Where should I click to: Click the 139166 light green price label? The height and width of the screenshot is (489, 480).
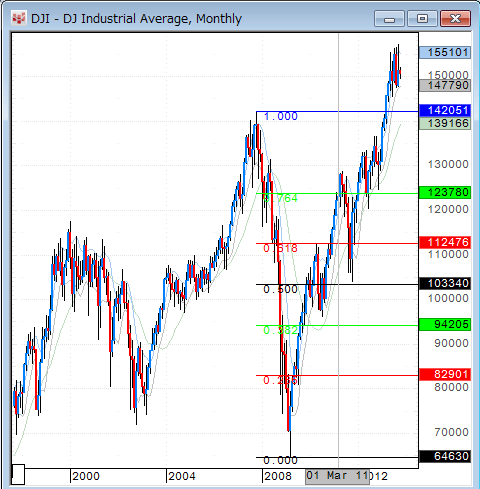[x=445, y=123]
